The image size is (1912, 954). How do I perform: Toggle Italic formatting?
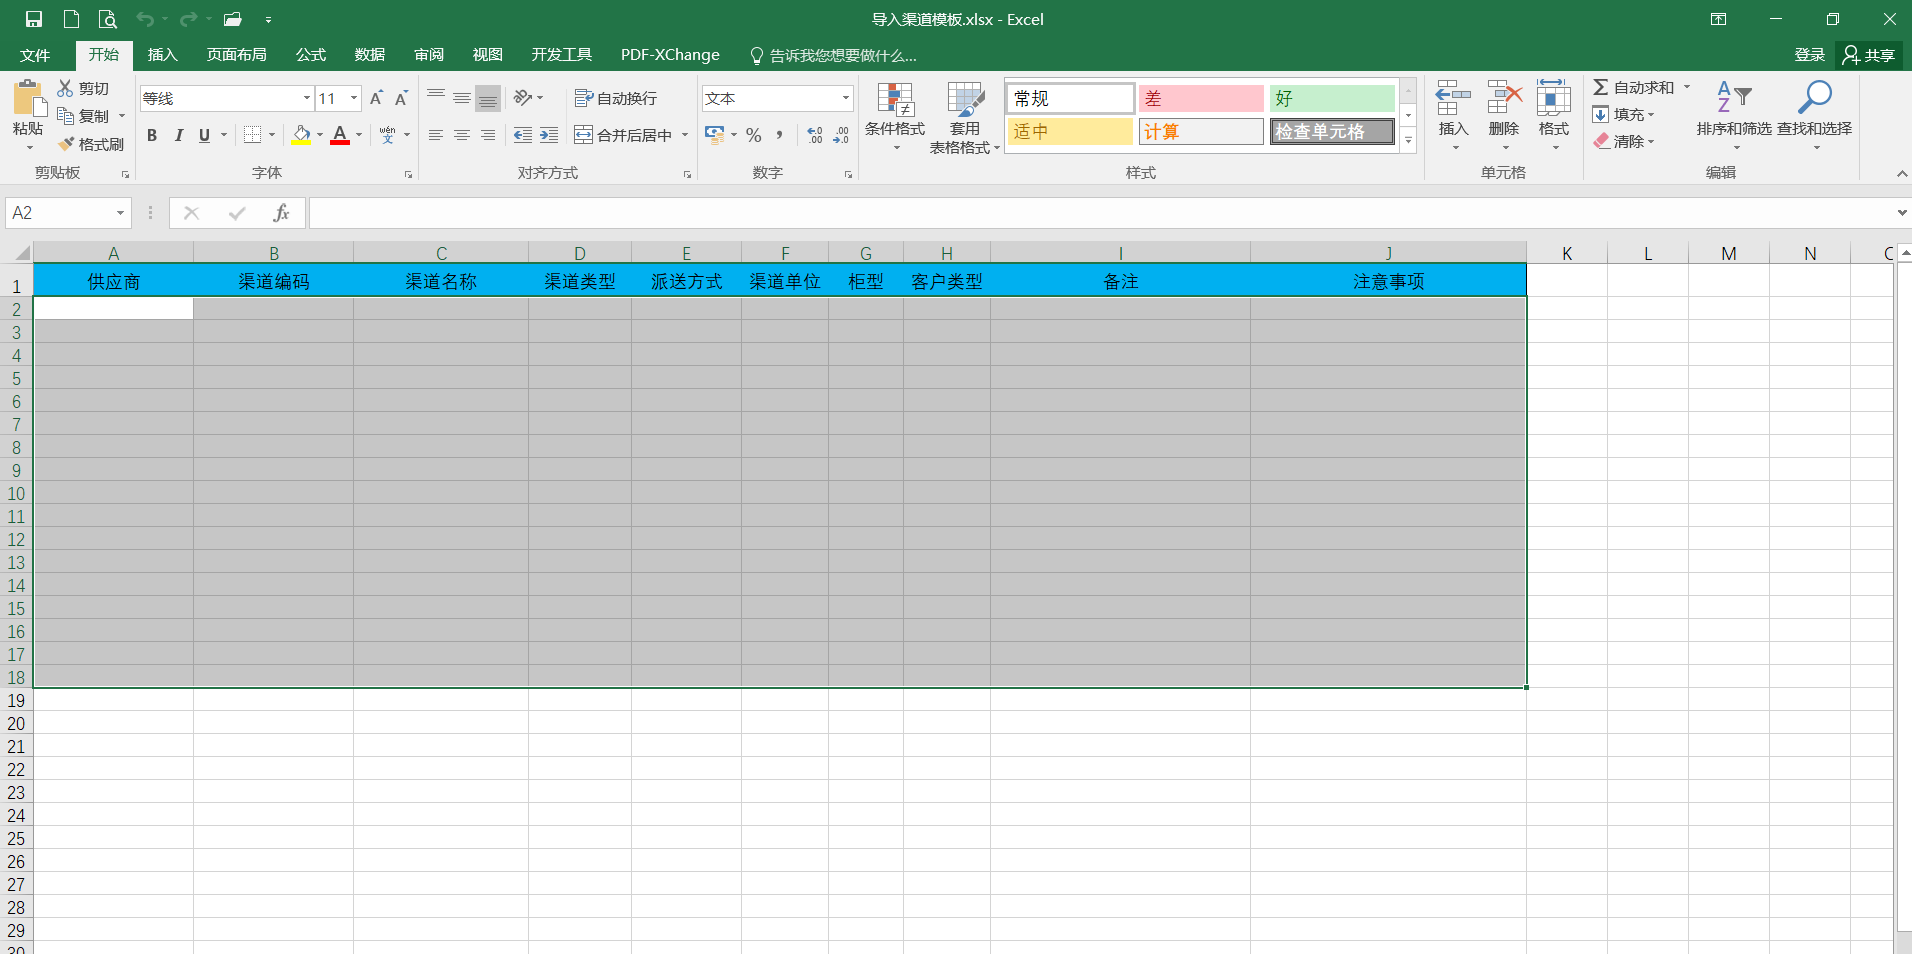(178, 135)
